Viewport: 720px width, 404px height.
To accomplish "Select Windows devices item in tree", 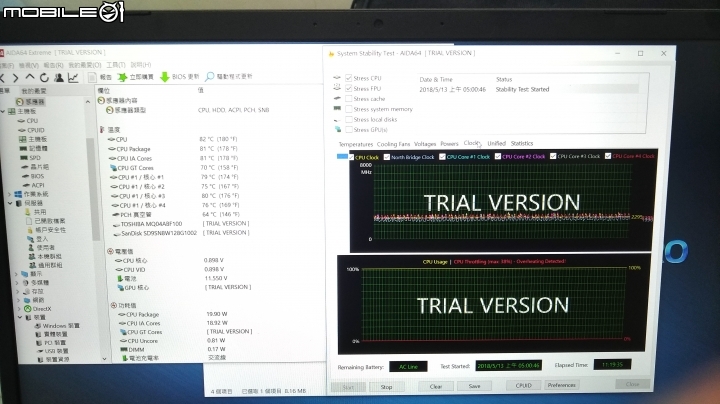I will 61,325.
